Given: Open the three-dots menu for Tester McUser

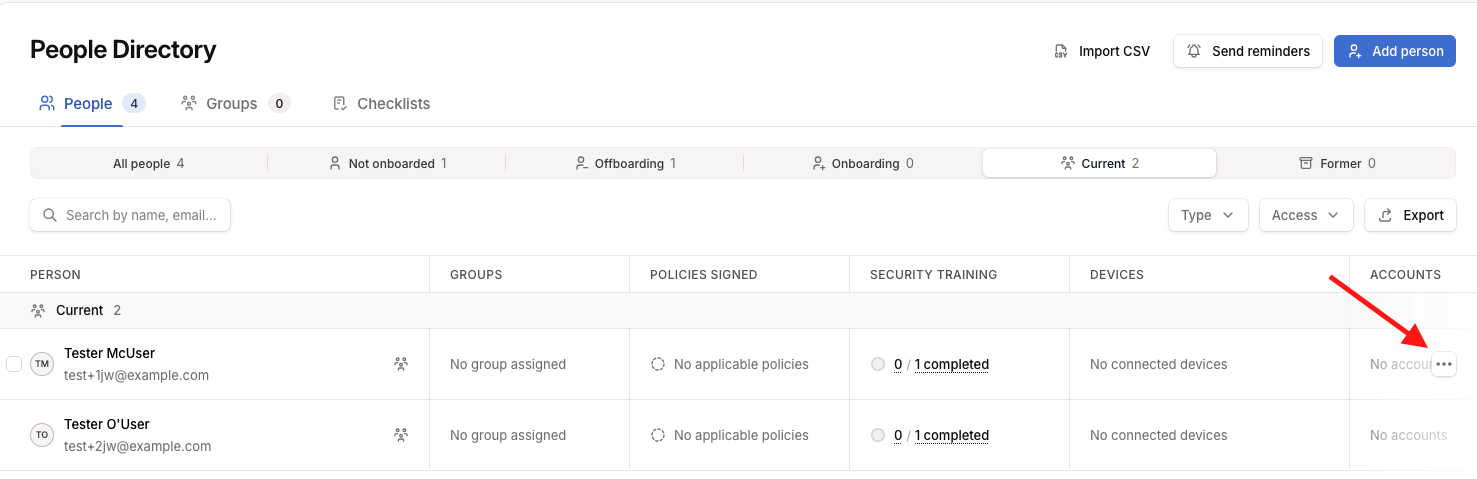Looking at the screenshot, I should click(x=1443, y=365).
